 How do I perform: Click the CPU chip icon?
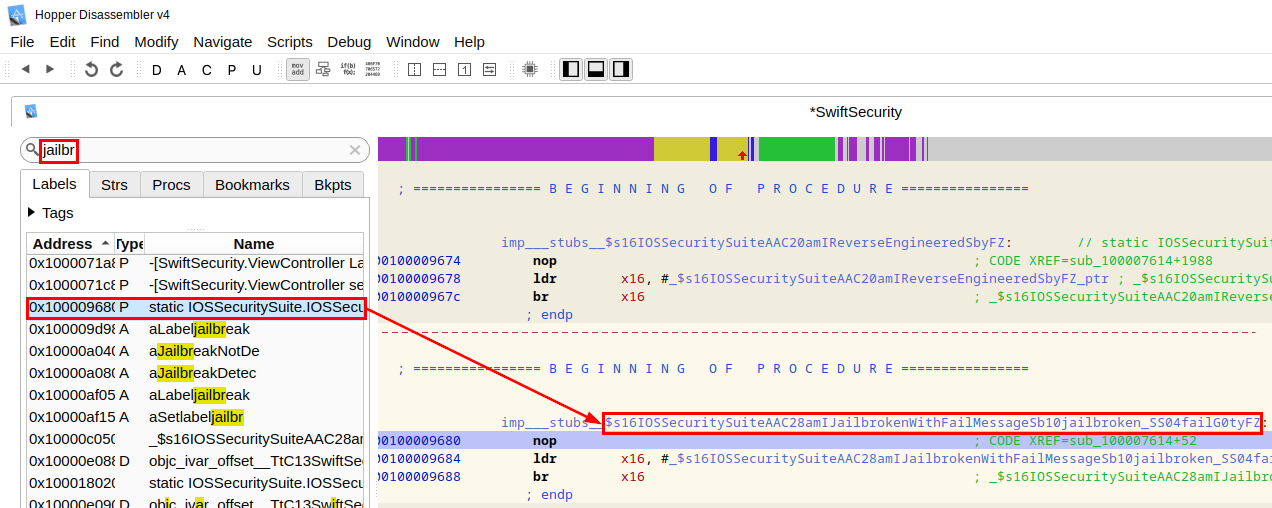click(529, 70)
